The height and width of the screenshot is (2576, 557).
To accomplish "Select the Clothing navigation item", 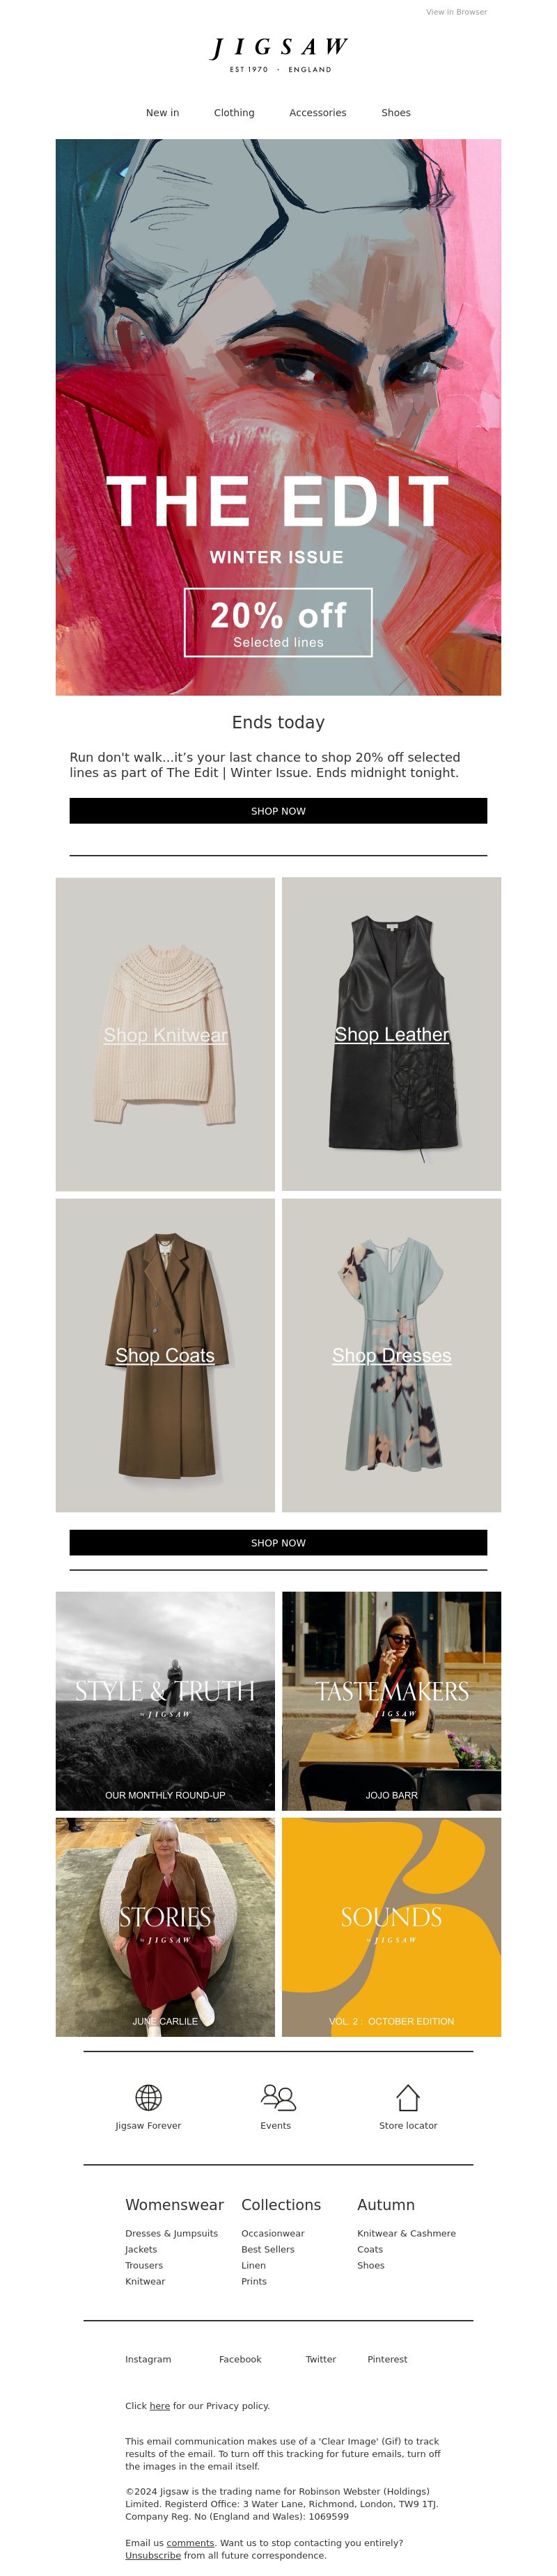I will pyautogui.click(x=234, y=113).
